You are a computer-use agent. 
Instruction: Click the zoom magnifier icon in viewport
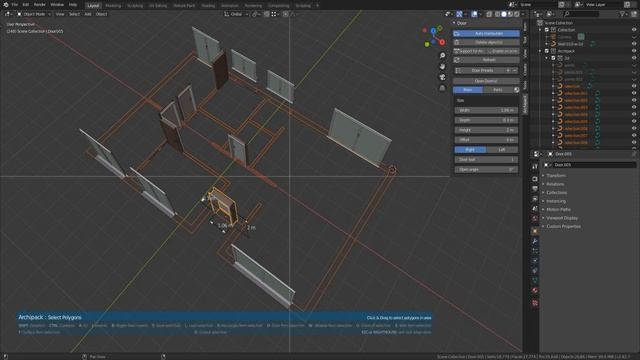click(x=442, y=56)
